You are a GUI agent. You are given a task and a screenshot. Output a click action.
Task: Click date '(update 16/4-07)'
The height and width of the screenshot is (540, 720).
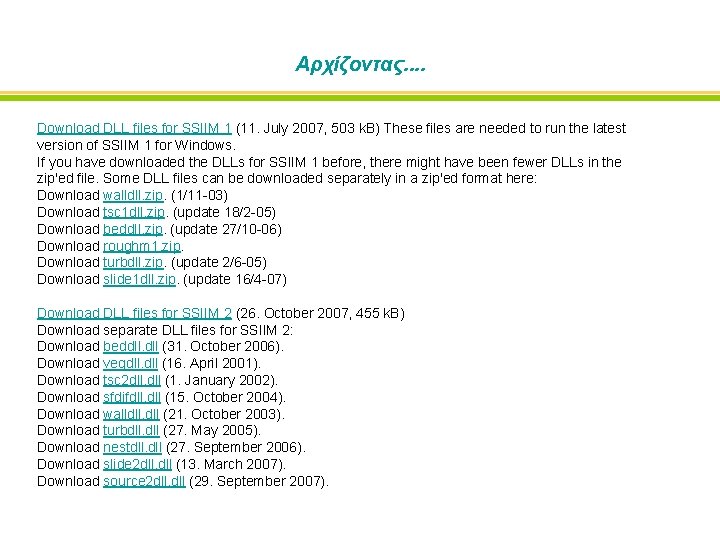[235, 280]
